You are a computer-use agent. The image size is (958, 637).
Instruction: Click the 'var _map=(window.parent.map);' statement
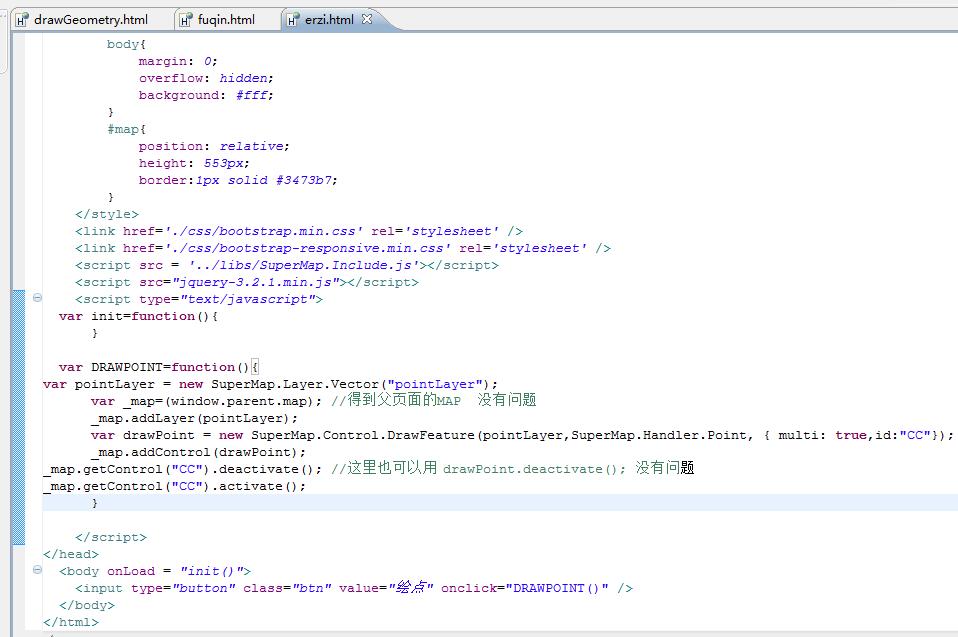[x=206, y=401]
